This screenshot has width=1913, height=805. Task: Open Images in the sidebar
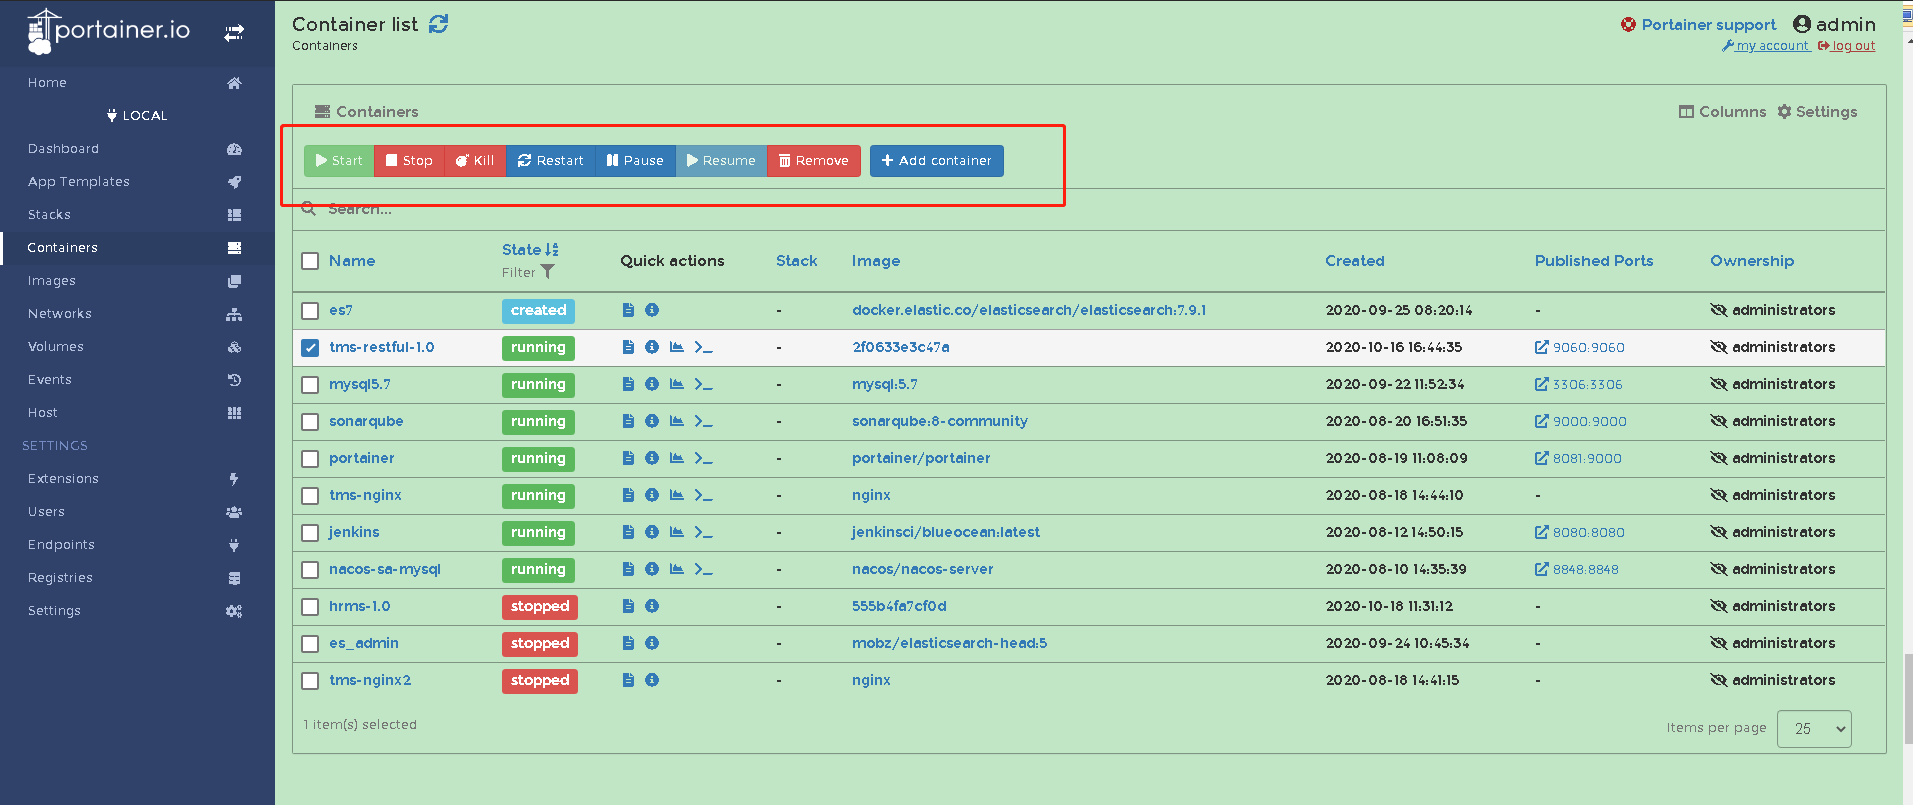click(137, 281)
